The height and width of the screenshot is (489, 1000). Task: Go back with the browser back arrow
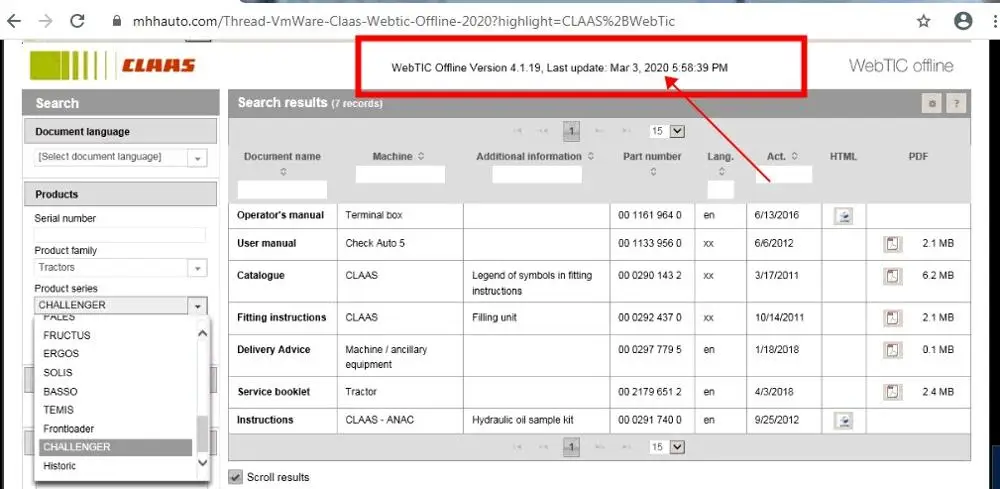click(13, 21)
